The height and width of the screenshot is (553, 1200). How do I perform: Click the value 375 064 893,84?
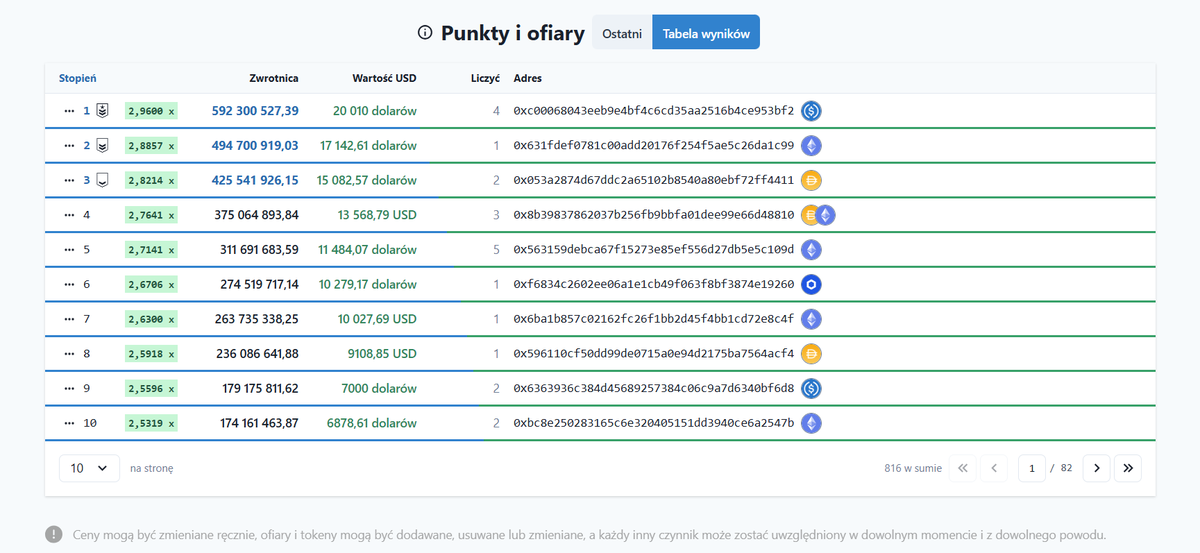point(256,215)
